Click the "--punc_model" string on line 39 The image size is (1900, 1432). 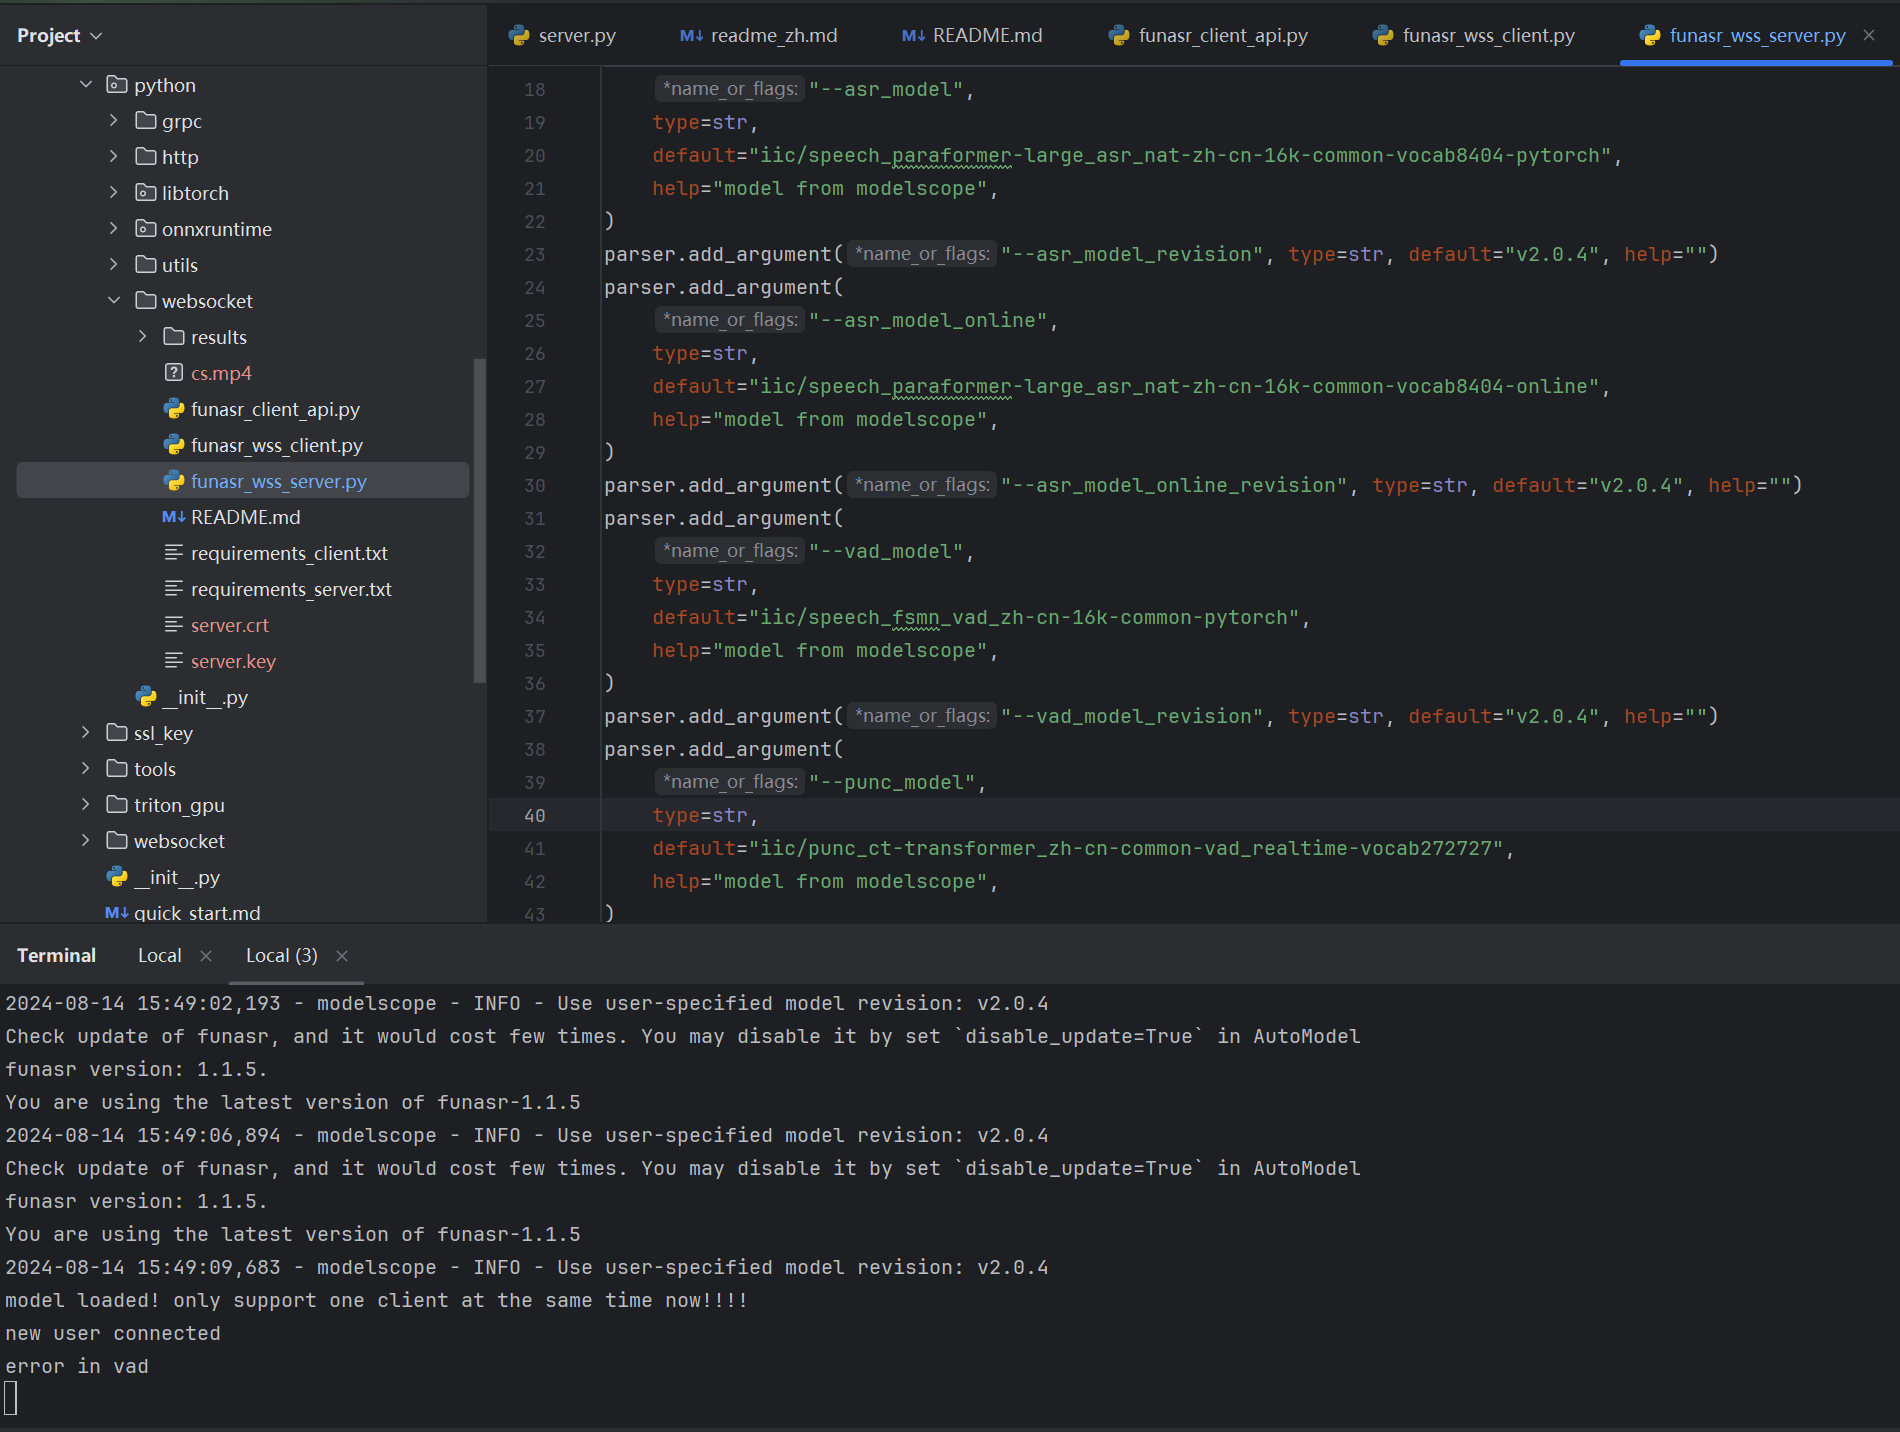click(x=892, y=782)
